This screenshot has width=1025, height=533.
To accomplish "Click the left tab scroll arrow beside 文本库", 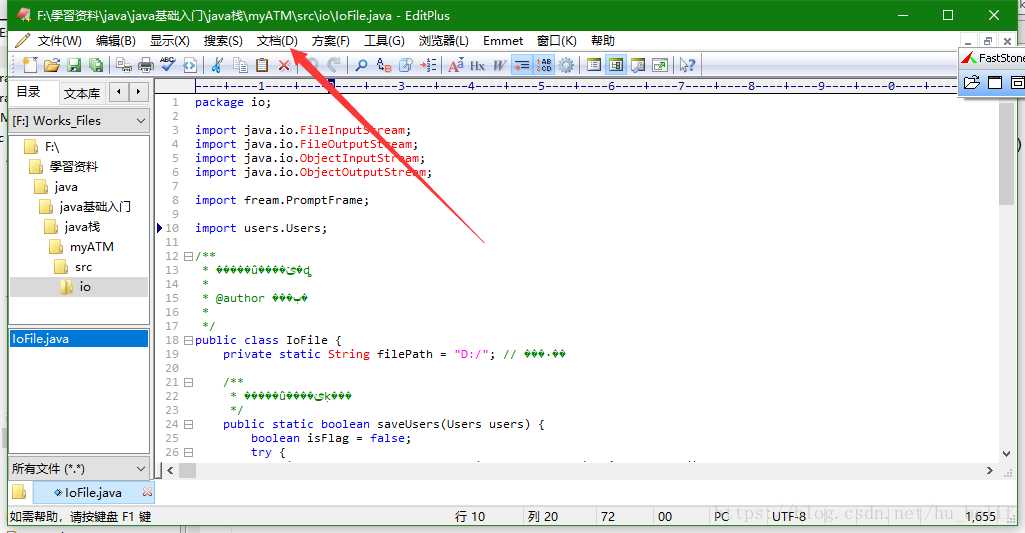I will (x=118, y=92).
